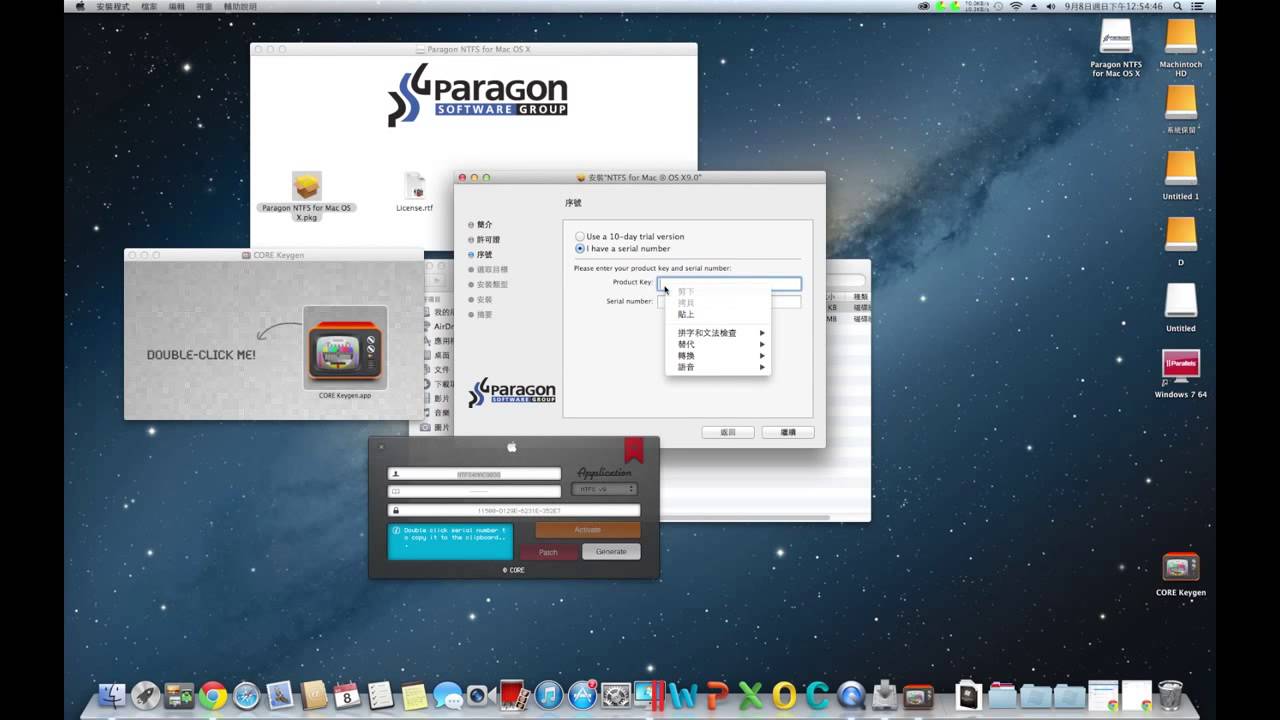Open Messages from the Dock
The height and width of the screenshot is (720, 1280).
[447, 696]
